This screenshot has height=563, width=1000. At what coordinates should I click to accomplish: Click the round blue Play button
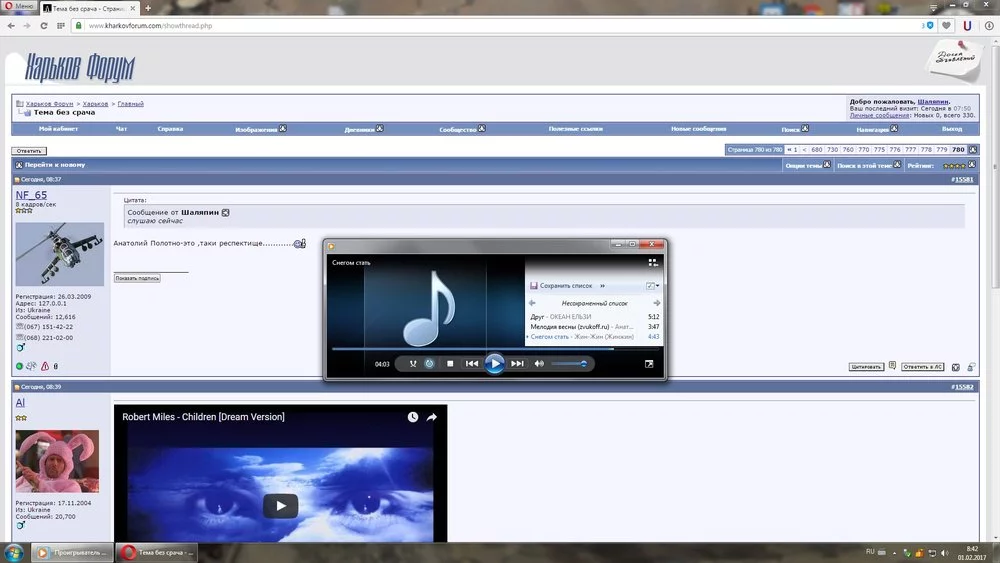[494, 363]
